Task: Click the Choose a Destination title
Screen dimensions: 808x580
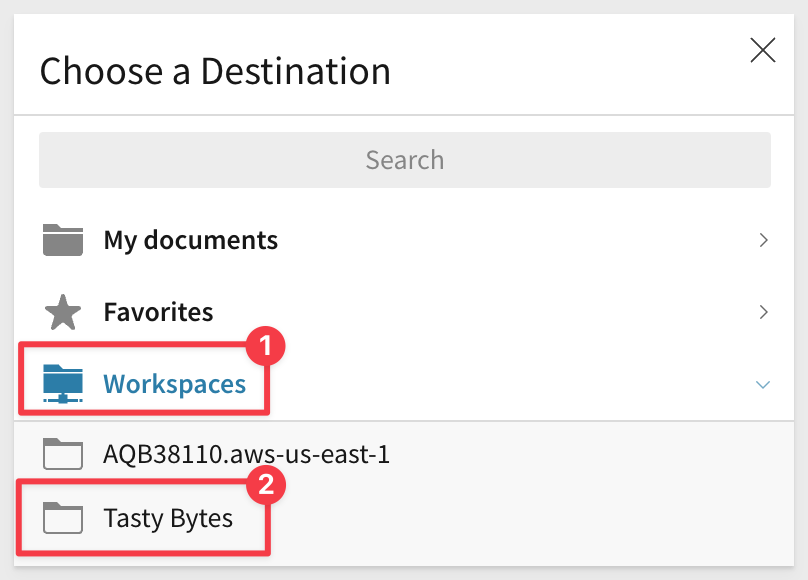Action: point(215,72)
